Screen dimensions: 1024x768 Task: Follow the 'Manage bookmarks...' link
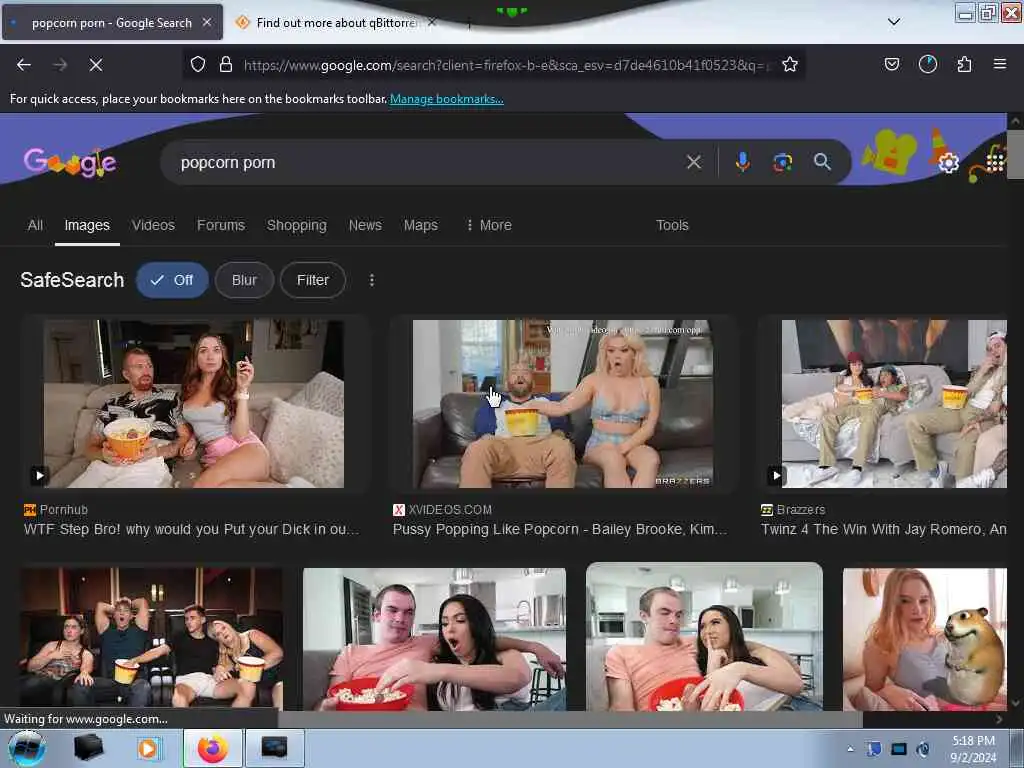point(447,99)
